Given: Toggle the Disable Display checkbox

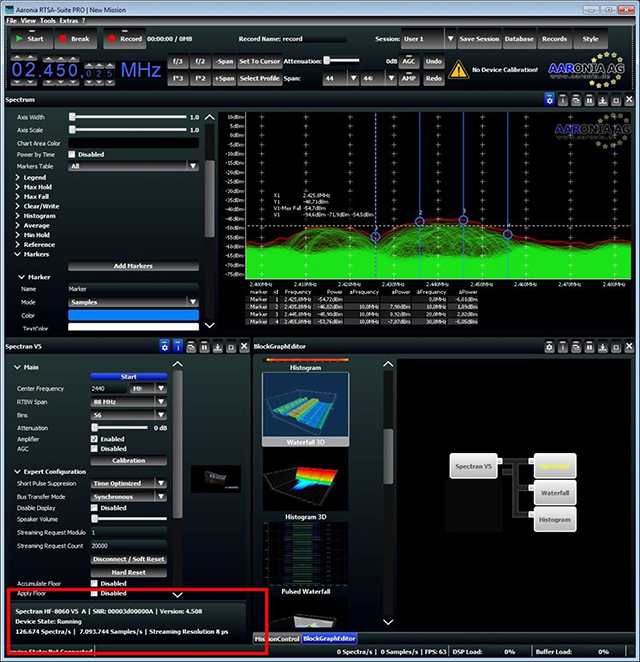Looking at the screenshot, I should tap(94, 508).
